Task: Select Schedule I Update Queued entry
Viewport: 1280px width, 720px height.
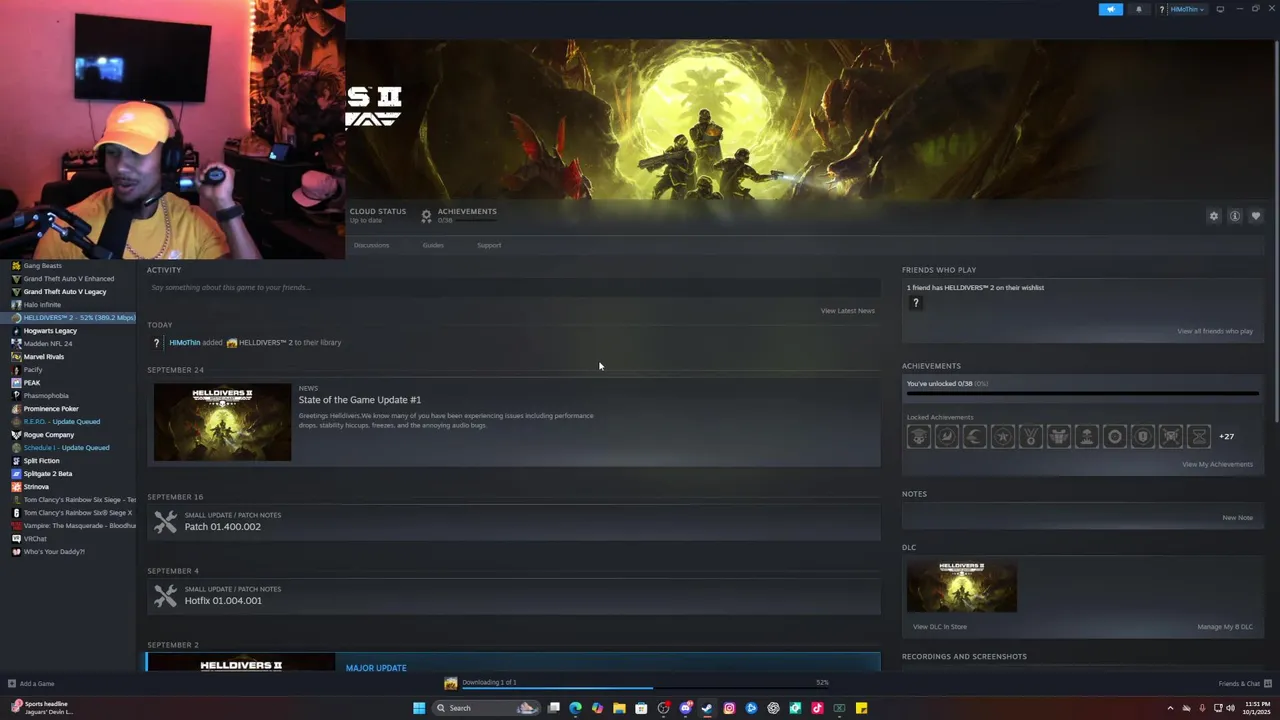Action: [x=68, y=448]
